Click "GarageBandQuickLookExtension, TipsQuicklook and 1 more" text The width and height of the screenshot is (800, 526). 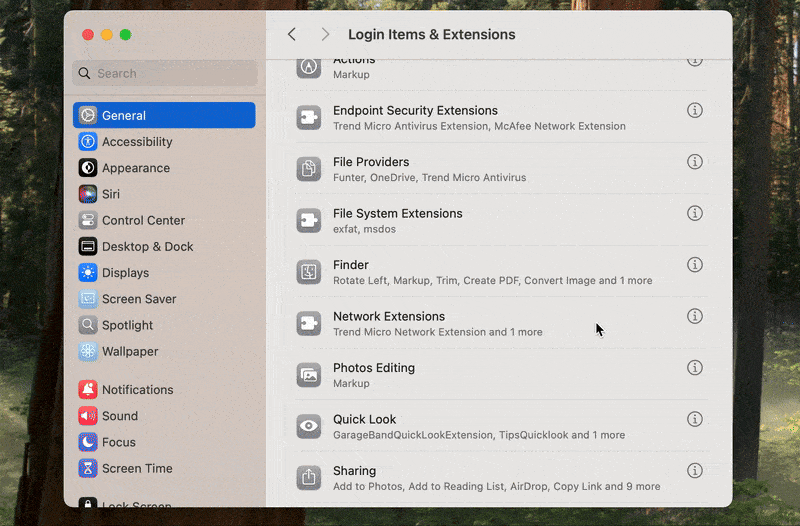pos(479,435)
